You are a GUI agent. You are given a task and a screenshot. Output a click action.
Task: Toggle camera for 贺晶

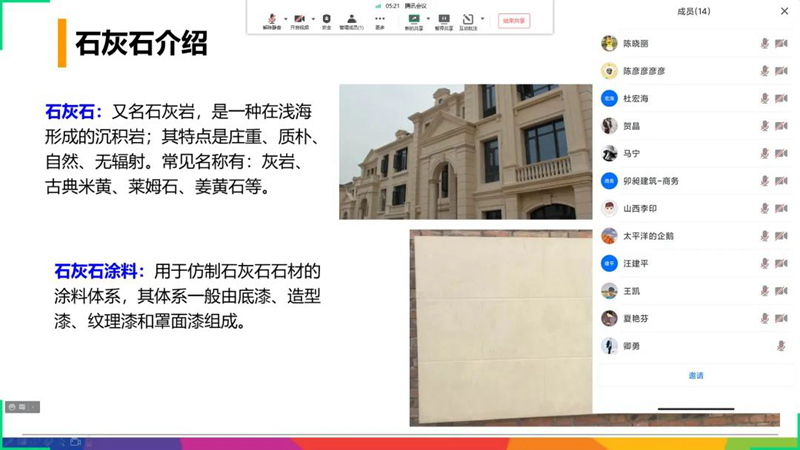pyautogui.click(x=781, y=126)
